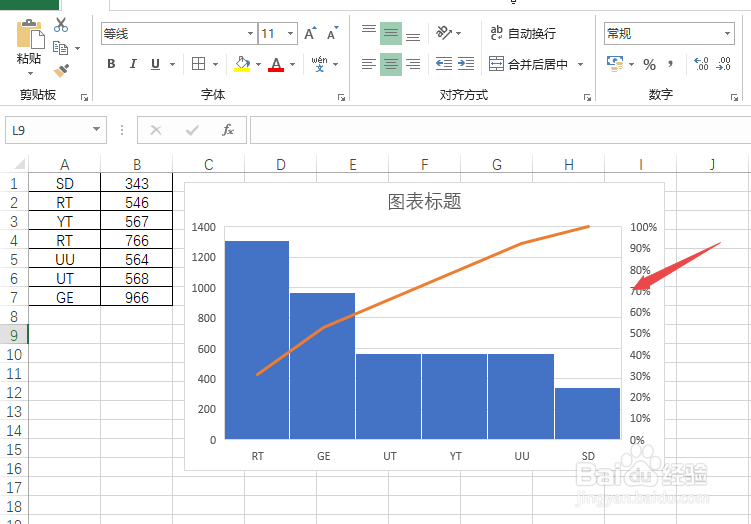Apply comma style

pos(671,64)
